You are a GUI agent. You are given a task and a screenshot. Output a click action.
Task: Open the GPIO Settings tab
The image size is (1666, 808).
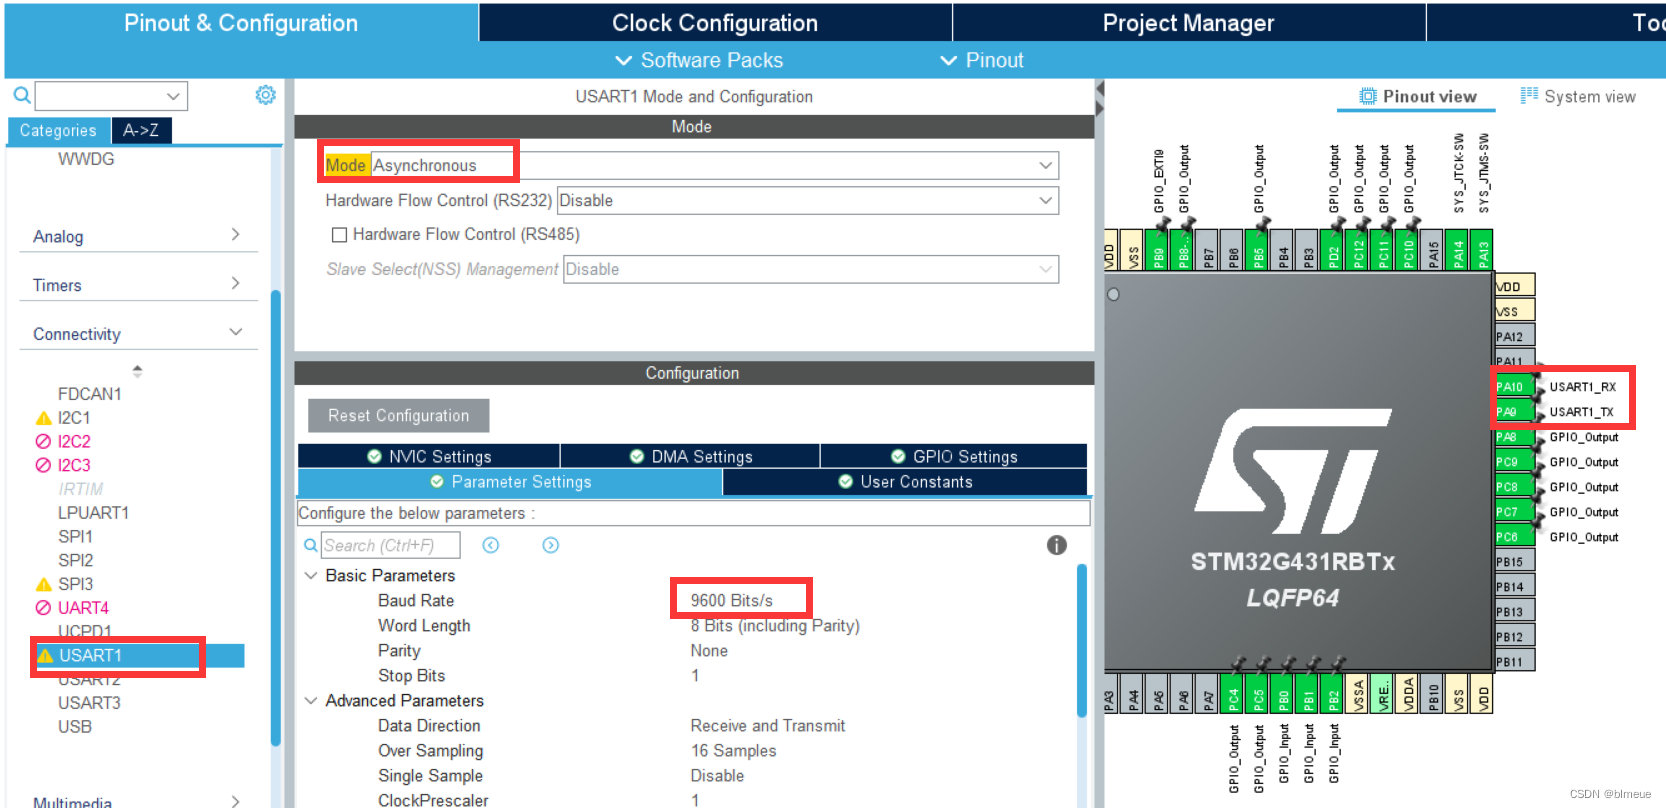coord(954,456)
